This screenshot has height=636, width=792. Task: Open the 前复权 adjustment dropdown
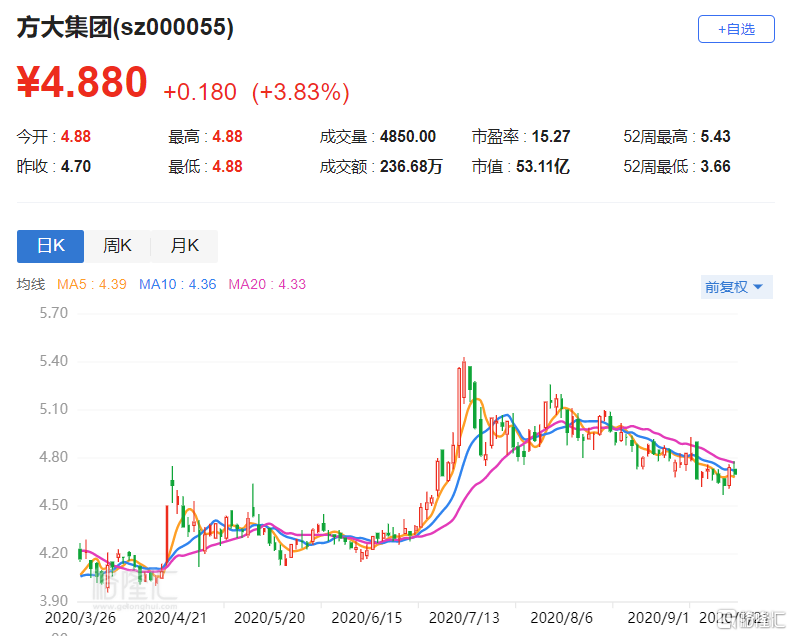[x=736, y=287]
